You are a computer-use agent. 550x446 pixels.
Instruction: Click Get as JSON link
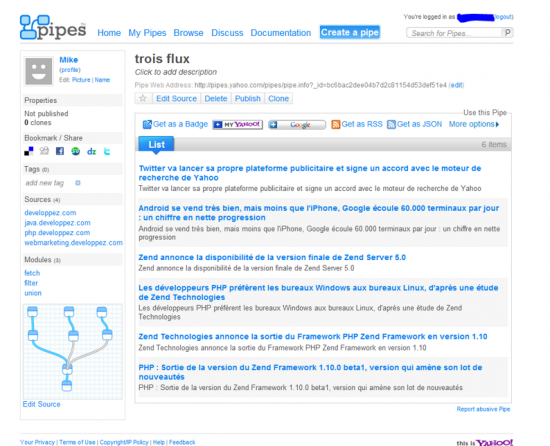click(420, 124)
